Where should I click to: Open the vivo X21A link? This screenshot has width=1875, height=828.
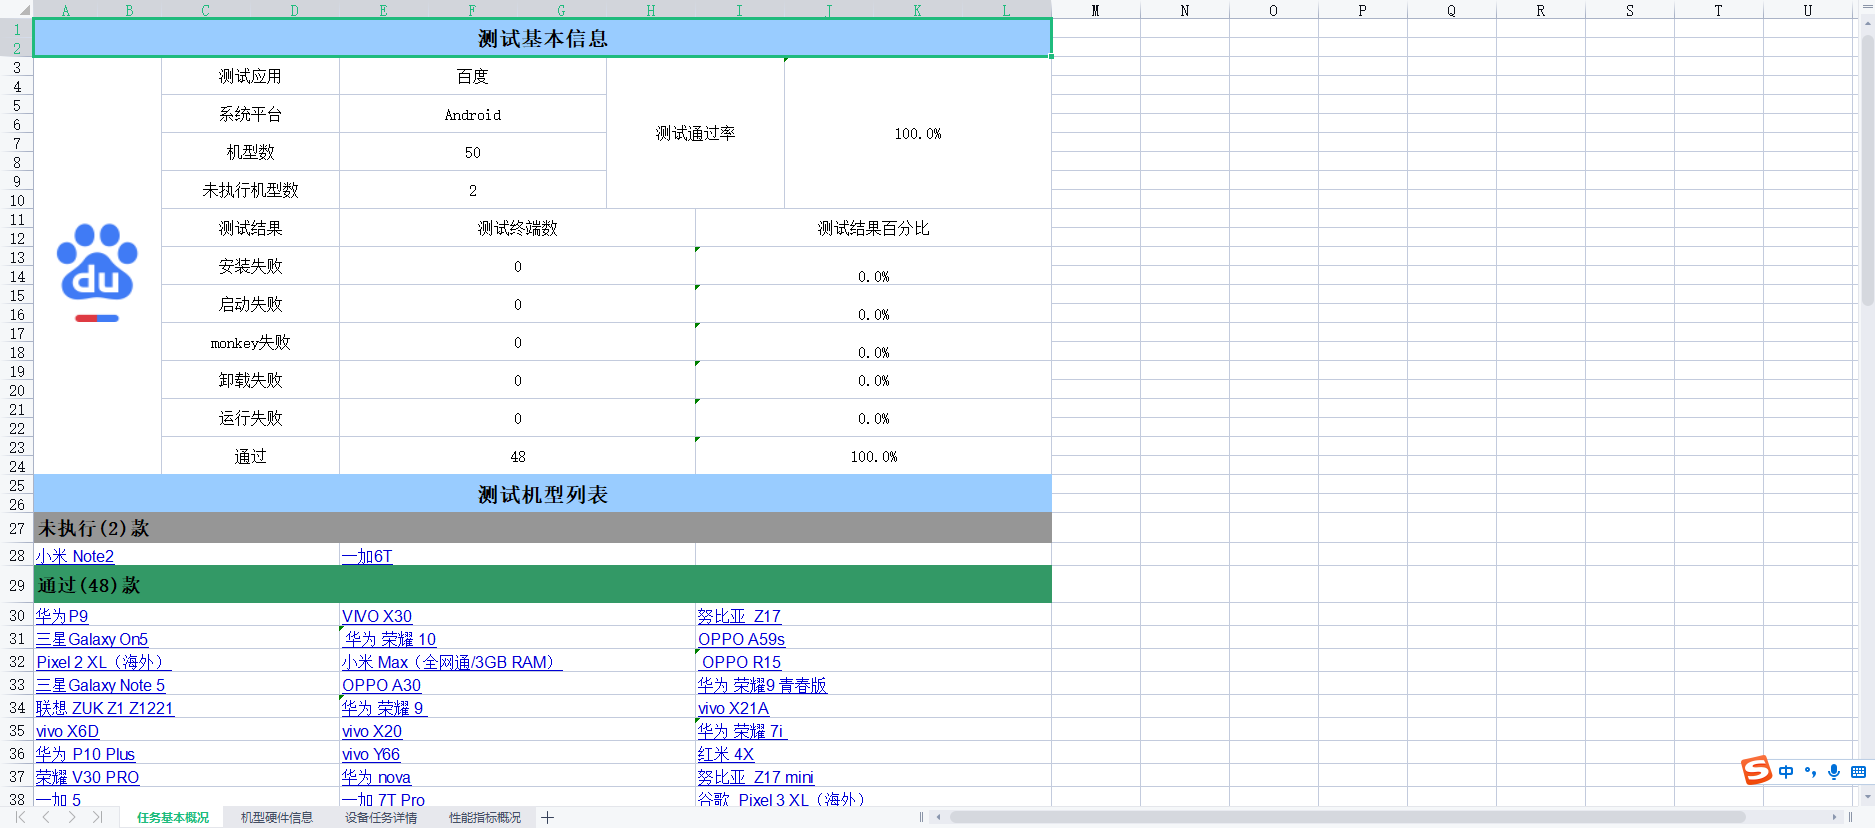click(x=733, y=708)
